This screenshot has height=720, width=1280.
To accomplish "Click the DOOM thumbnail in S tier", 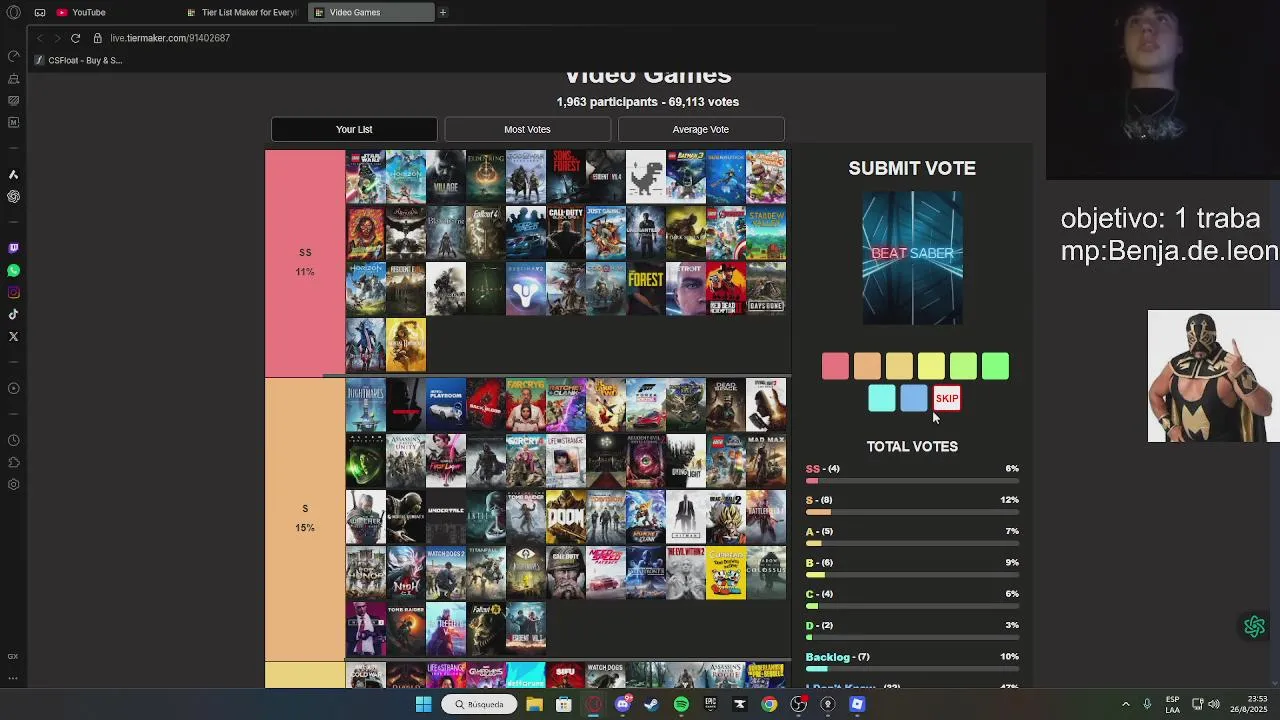I will click(566, 516).
